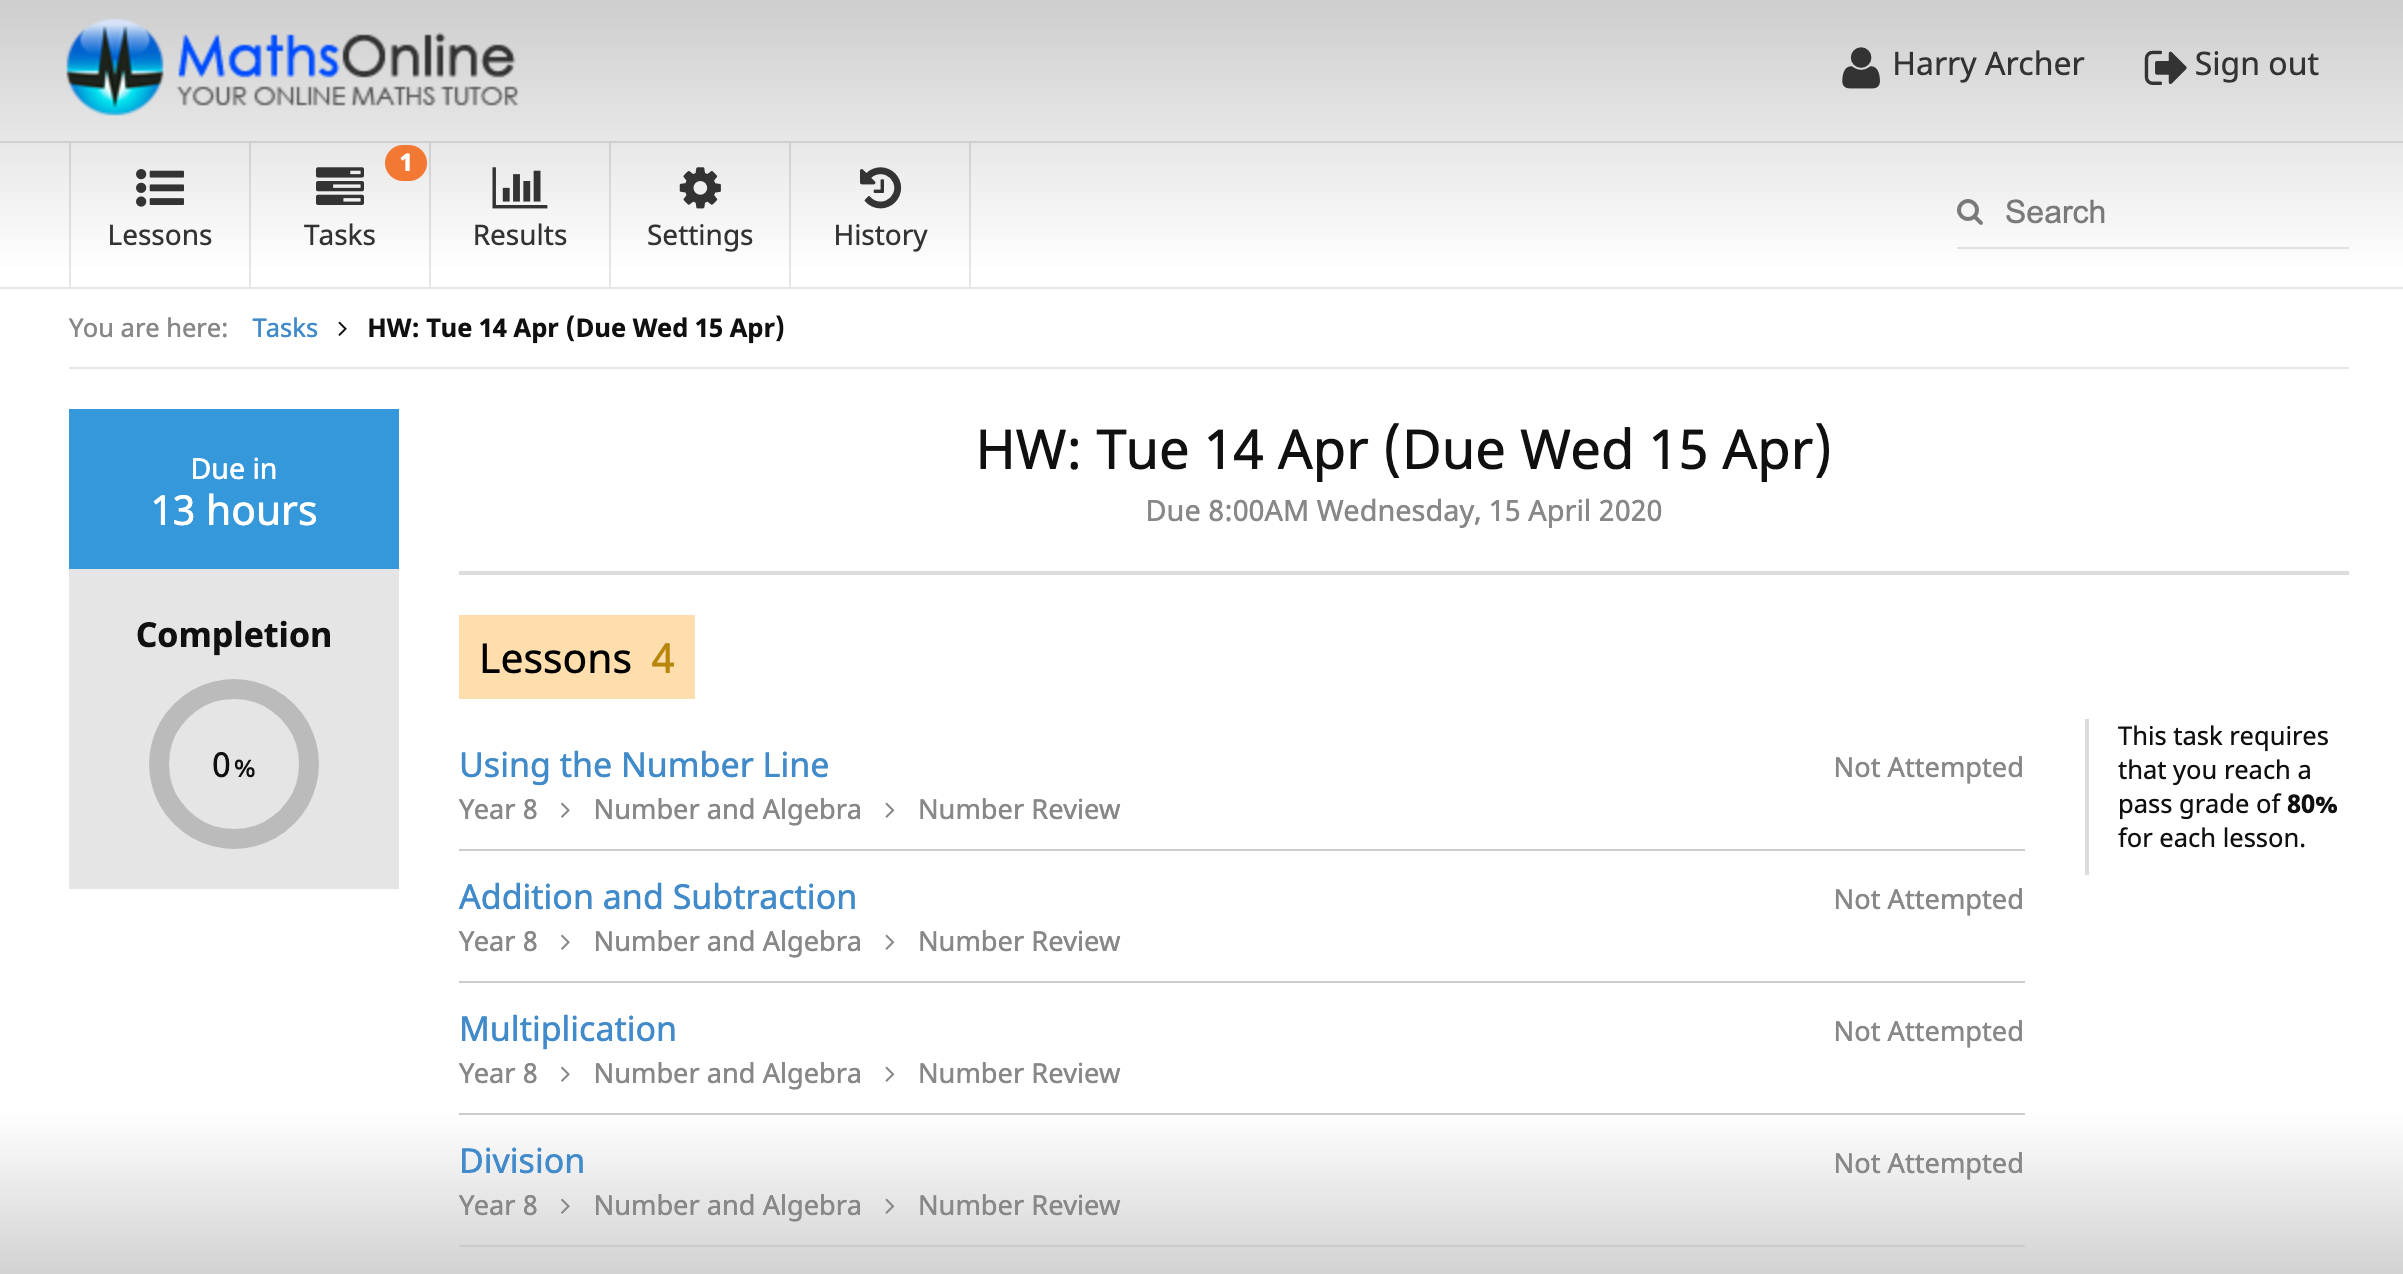Click the Sign out arrow icon

(2164, 67)
